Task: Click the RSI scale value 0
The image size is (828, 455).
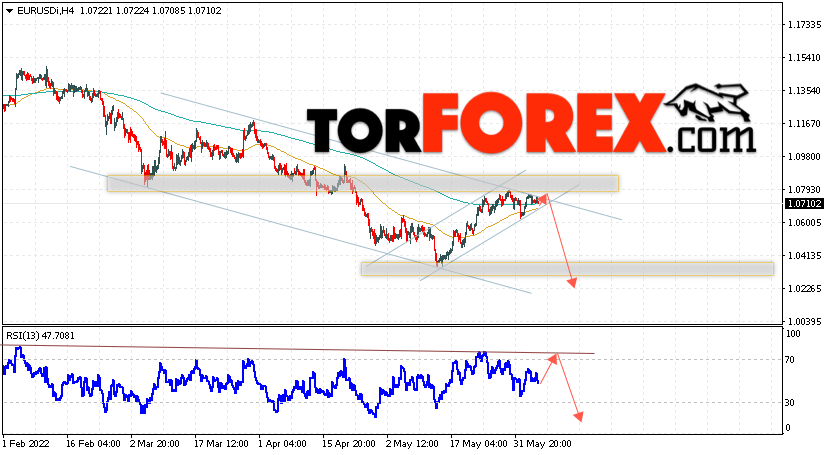Action: pyautogui.click(x=788, y=428)
